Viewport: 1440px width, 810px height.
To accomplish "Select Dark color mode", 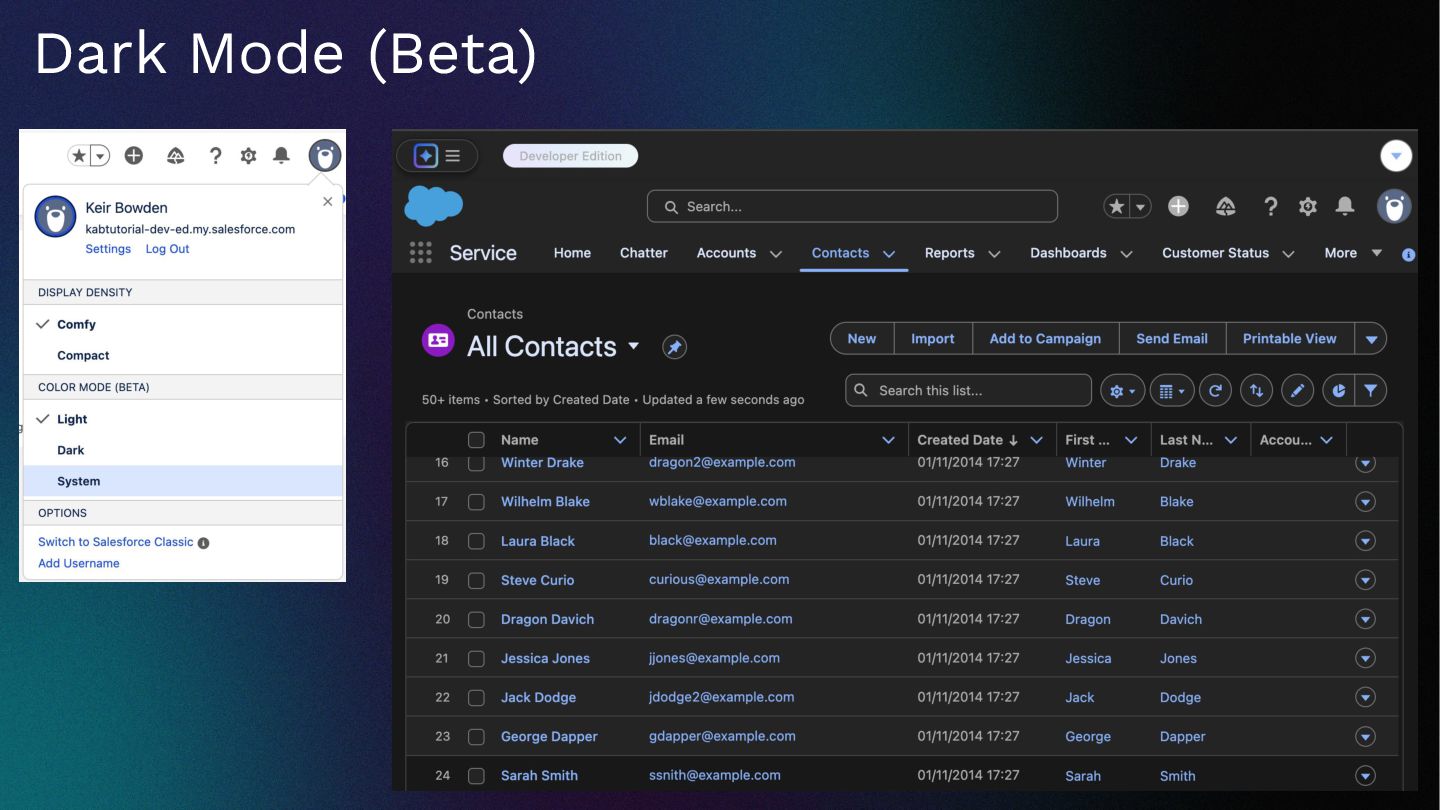I will (183, 450).
